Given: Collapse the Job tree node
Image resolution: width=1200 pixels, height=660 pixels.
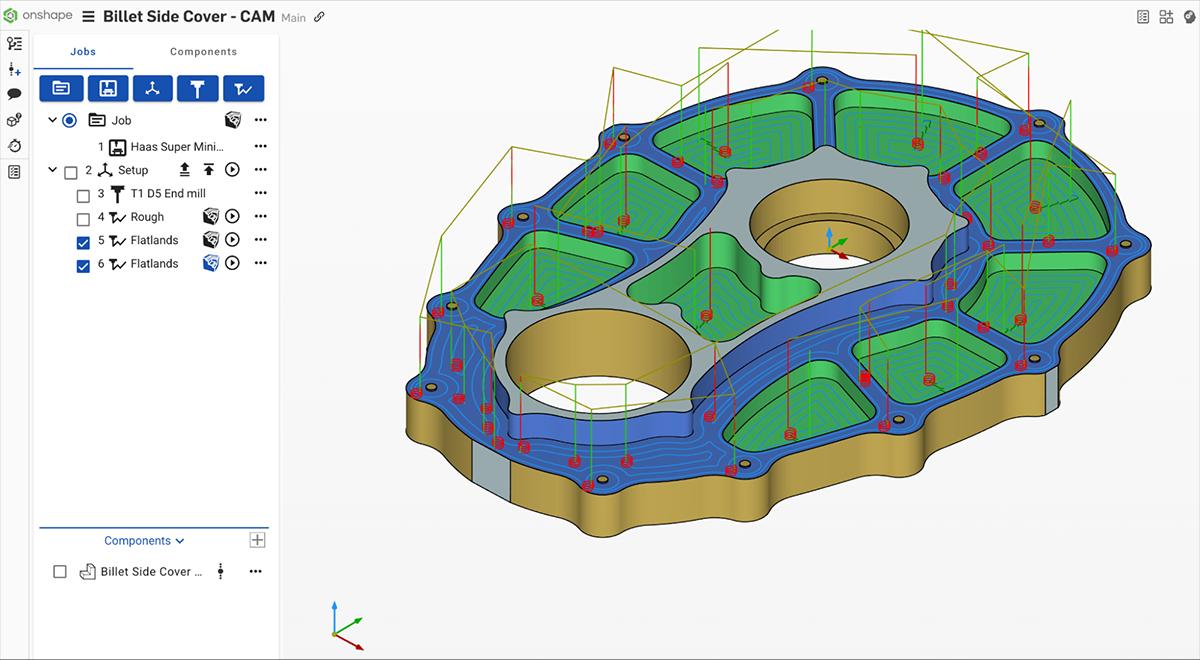Looking at the screenshot, I should tap(52, 120).
